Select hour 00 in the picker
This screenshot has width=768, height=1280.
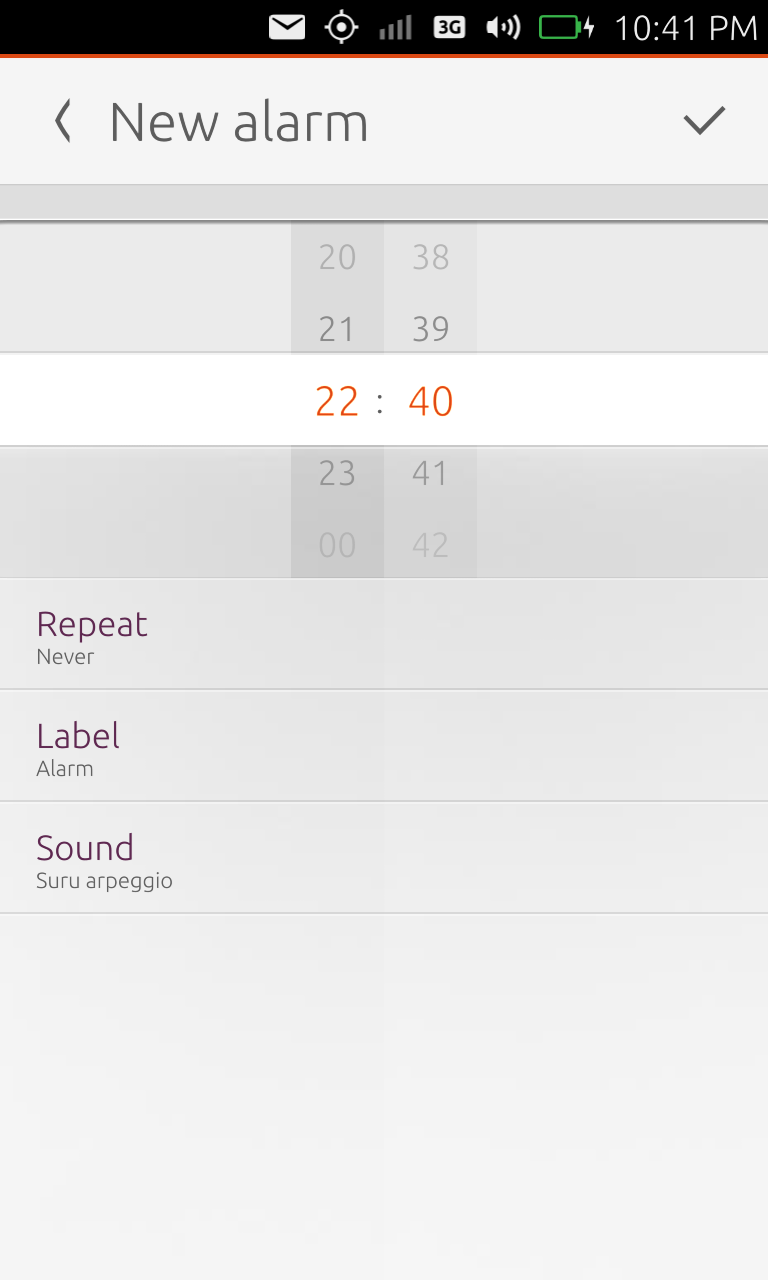337,545
